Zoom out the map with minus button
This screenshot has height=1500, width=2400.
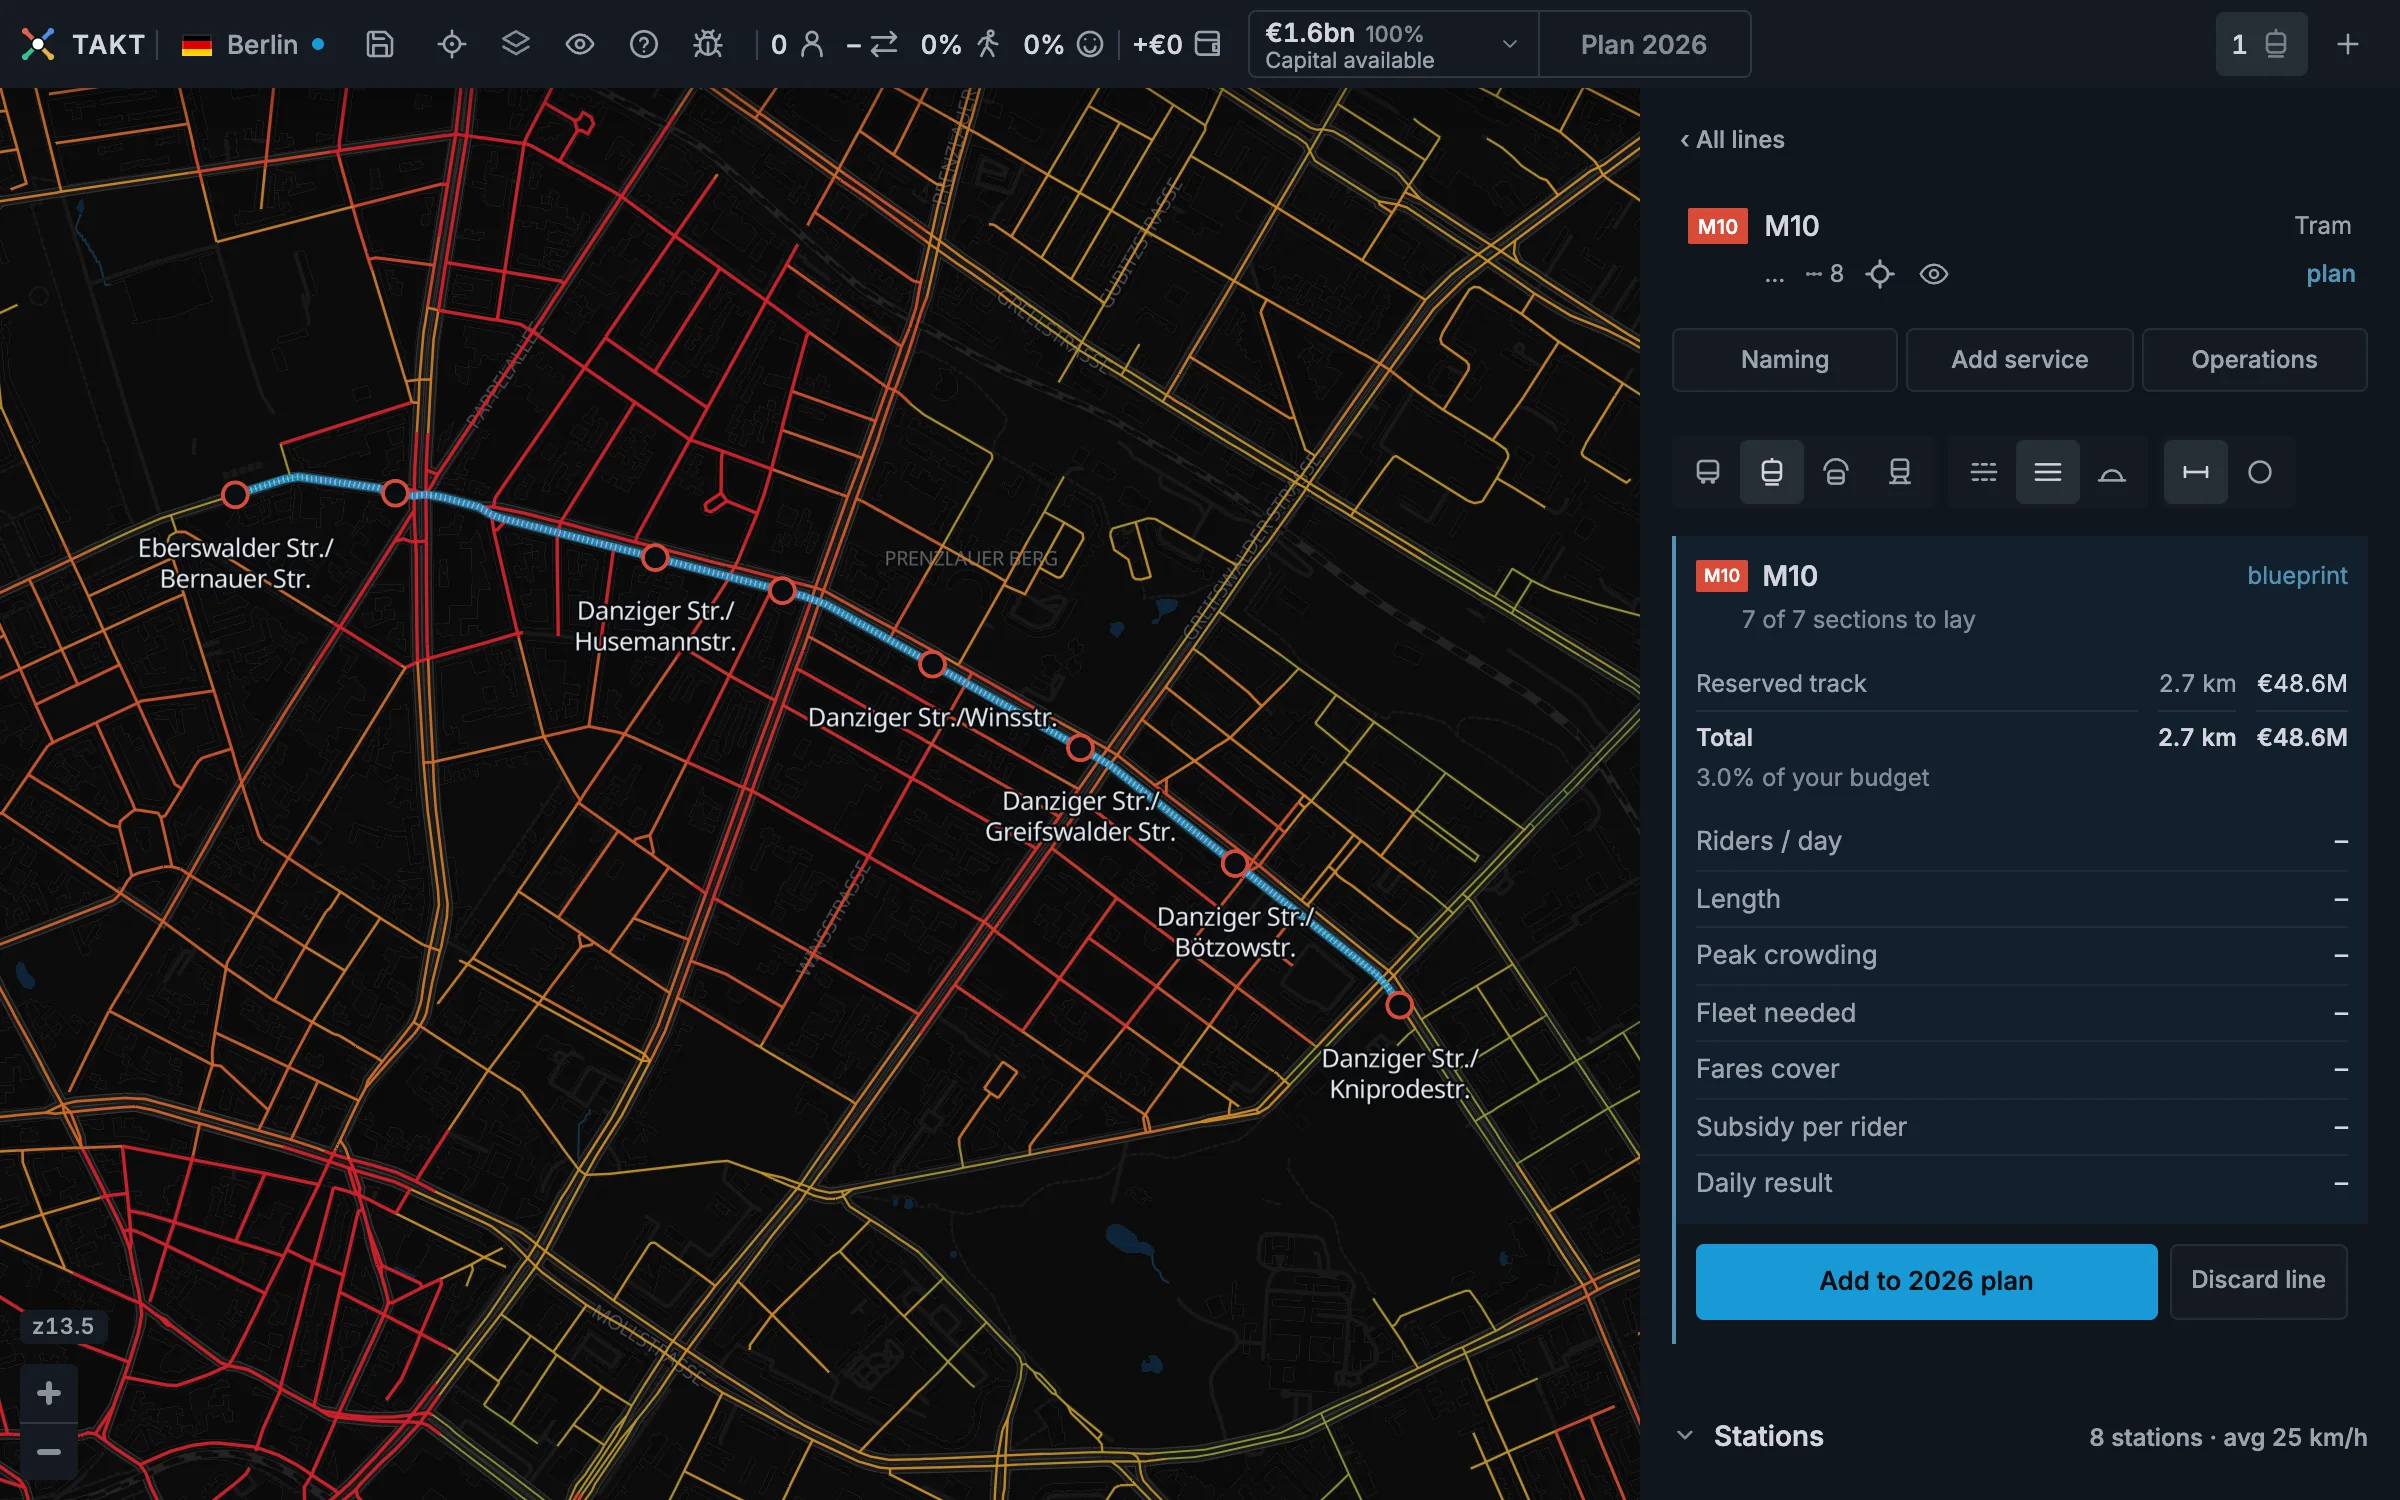coord(49,1452)
